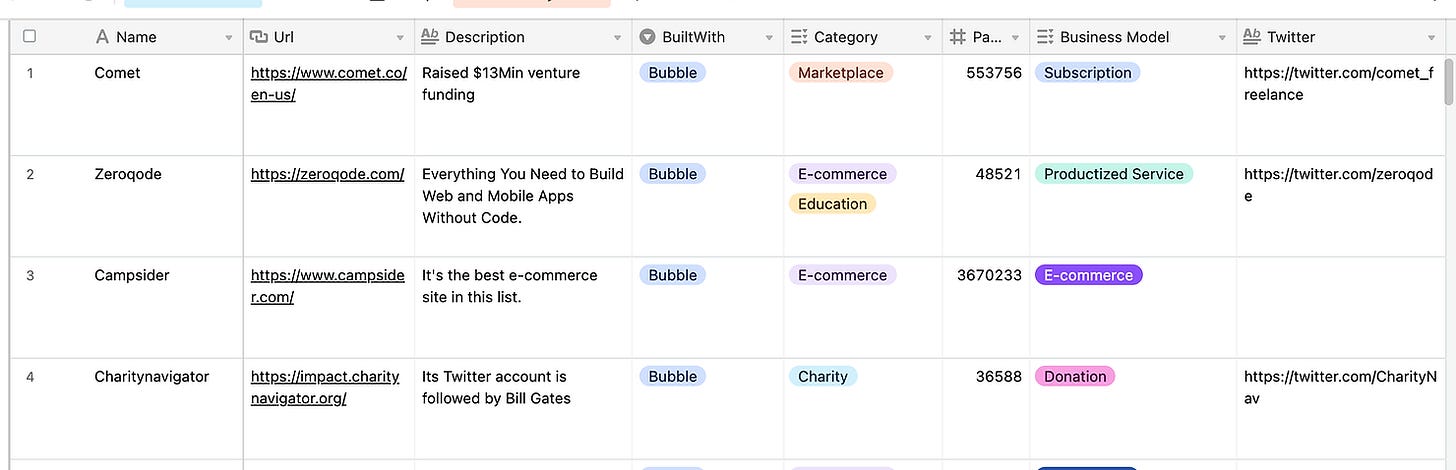Screen dimensions: 1456x470
Task: Open the Category column dropdown arrow
Action: pos(927,38)
